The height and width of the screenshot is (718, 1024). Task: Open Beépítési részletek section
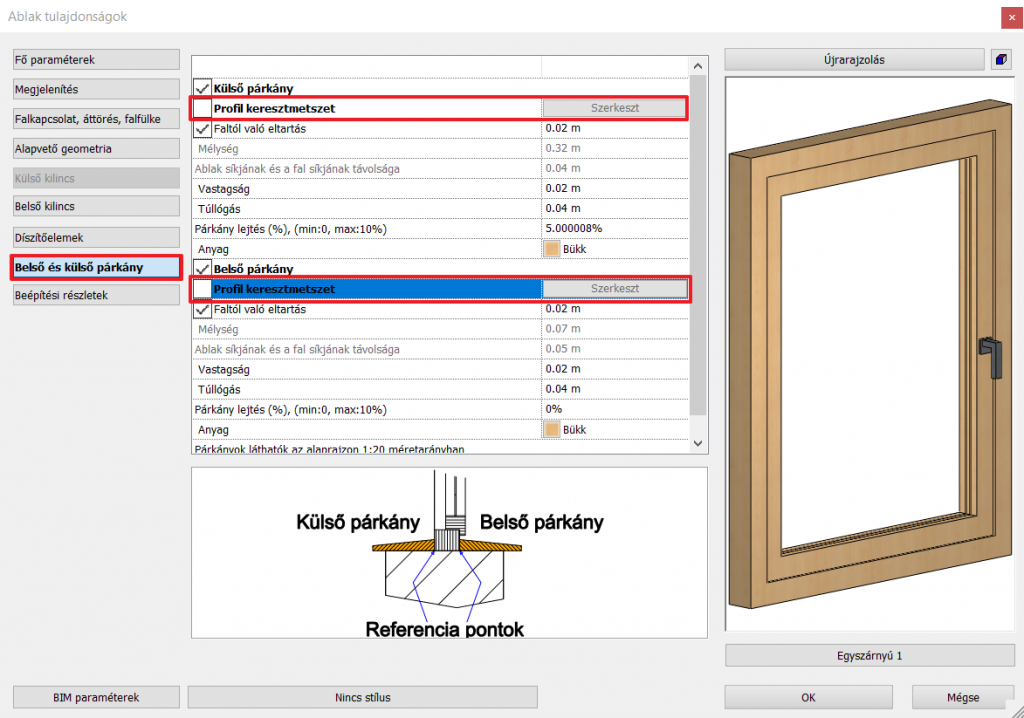pyautogui.click(x=95, y=296)
